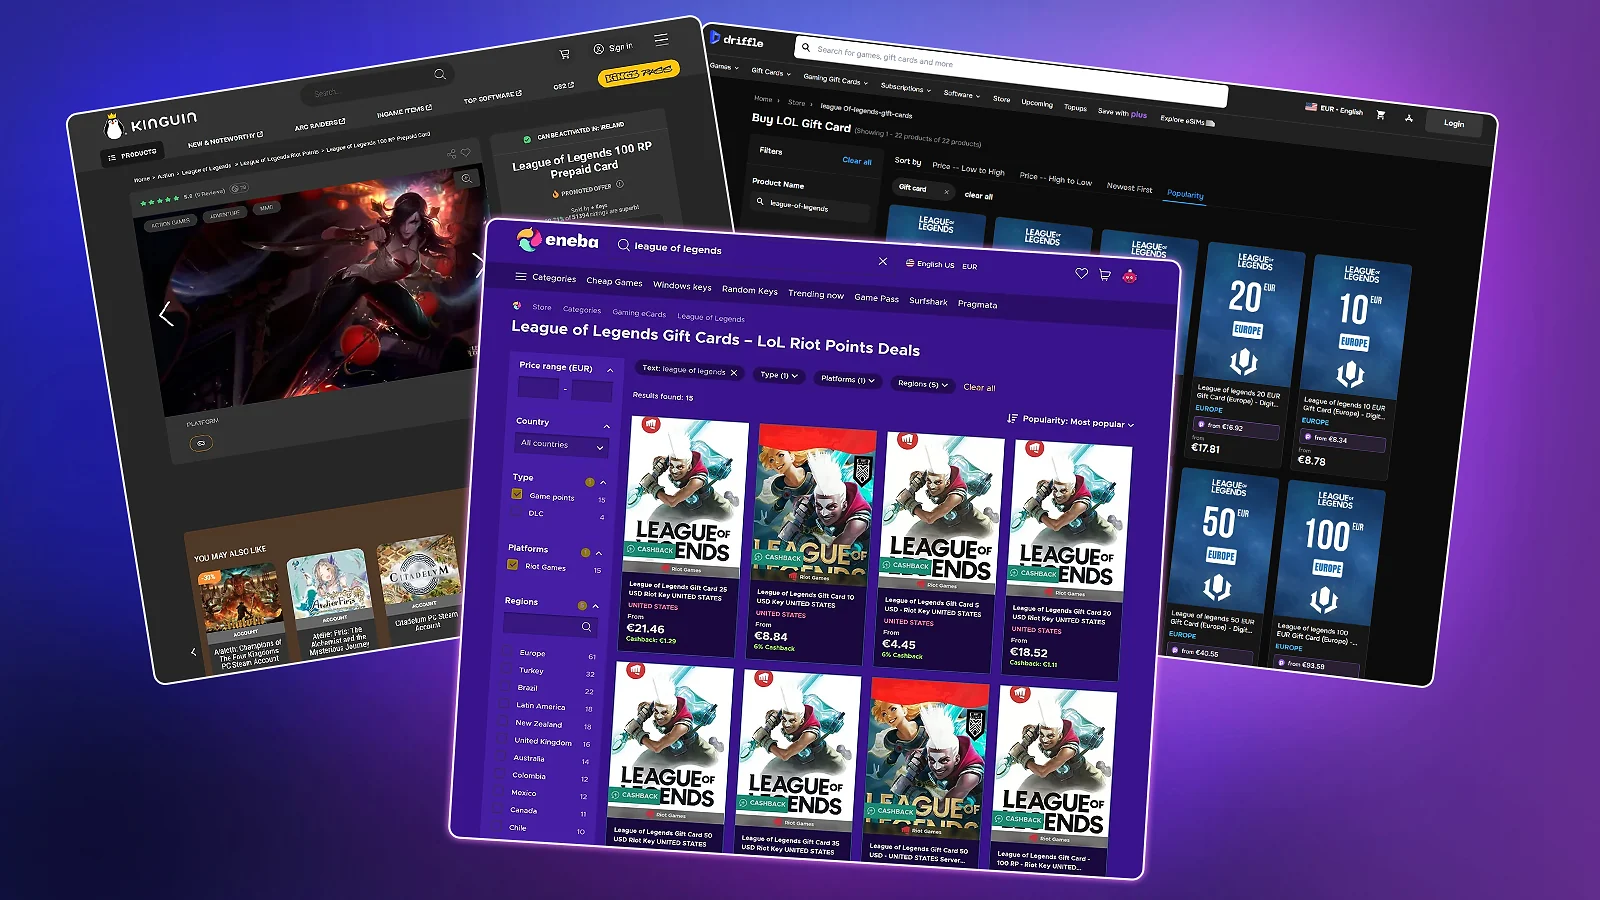1600x900 pixels.
Task: Expand the Regions (5) filter dropdown
Action: pos(922,382)
